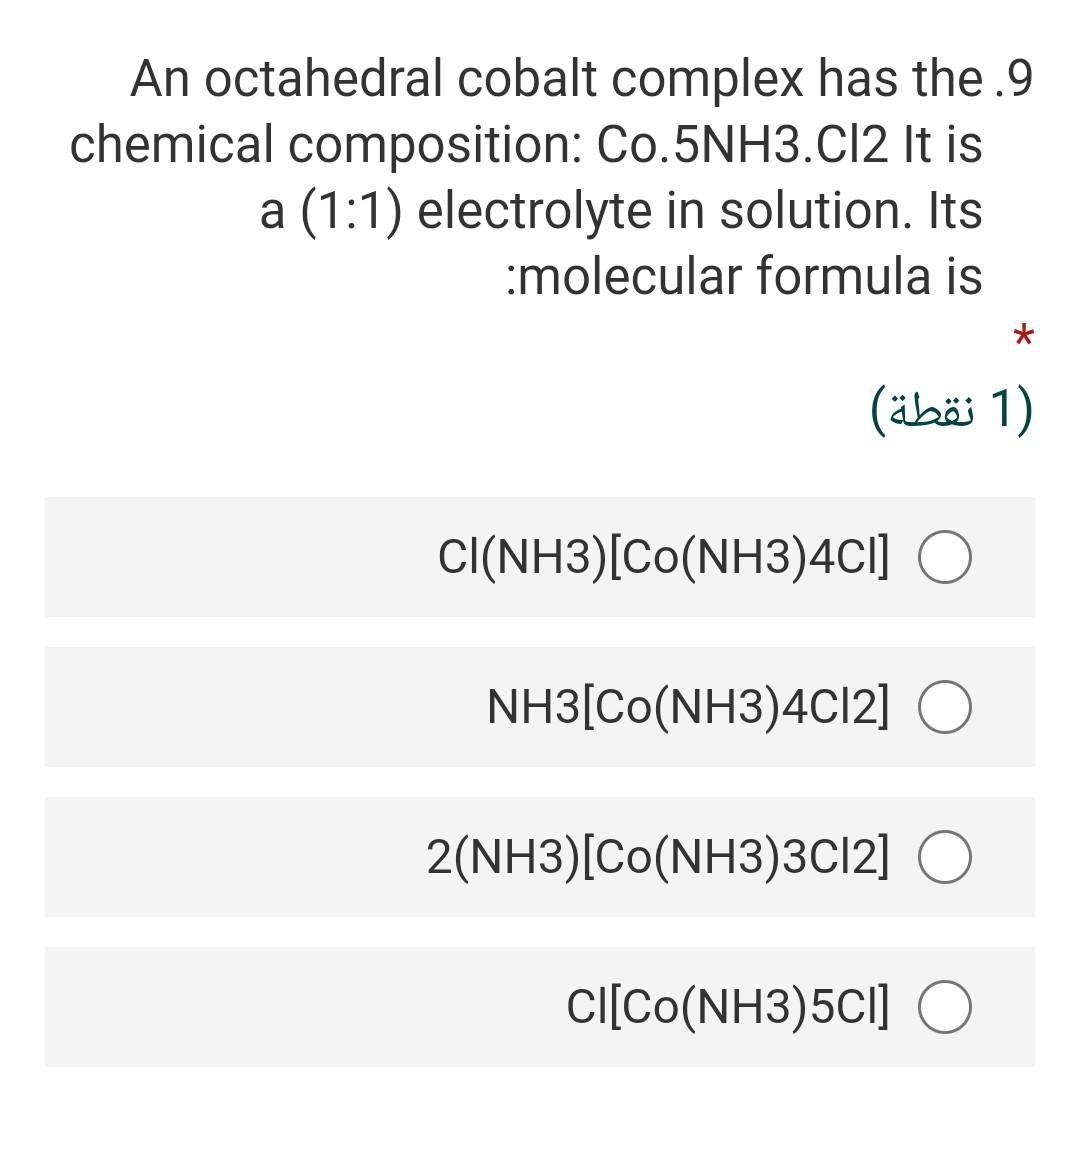The height and width of the screenshot is (1161, 1080).
Task: Click the red required asterisk marker
Action: tap(1022, 338)
